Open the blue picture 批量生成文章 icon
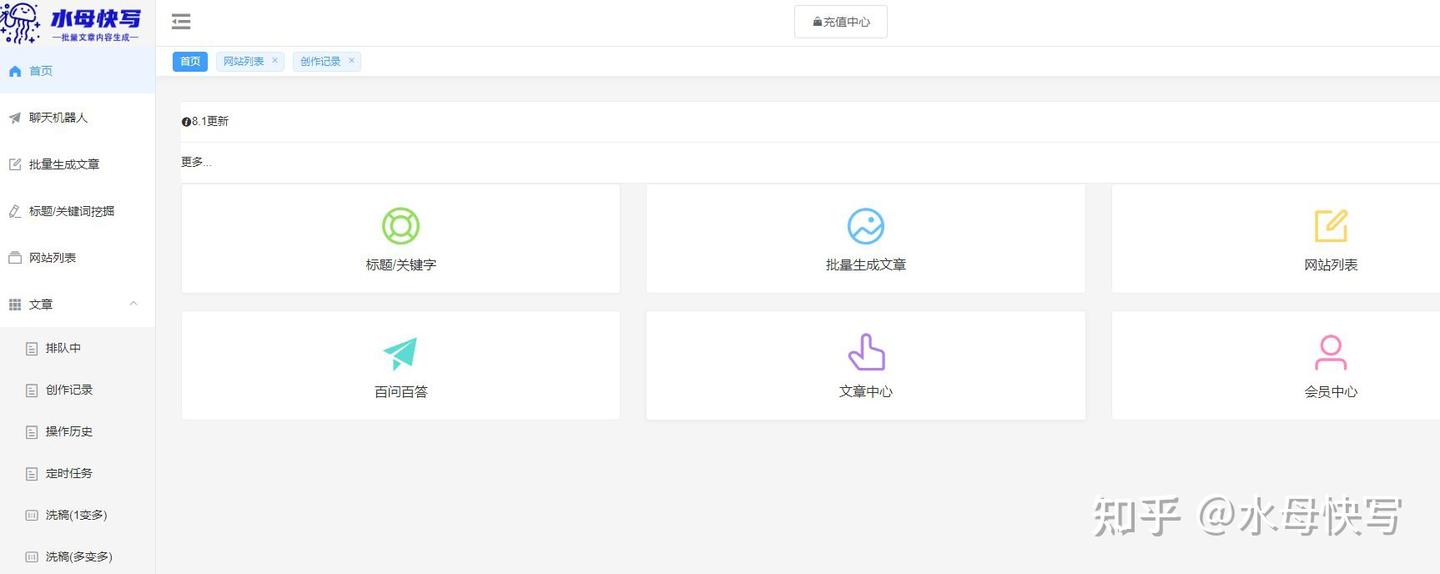This screenshot has width=1440, height=574. tap(866, 226)
